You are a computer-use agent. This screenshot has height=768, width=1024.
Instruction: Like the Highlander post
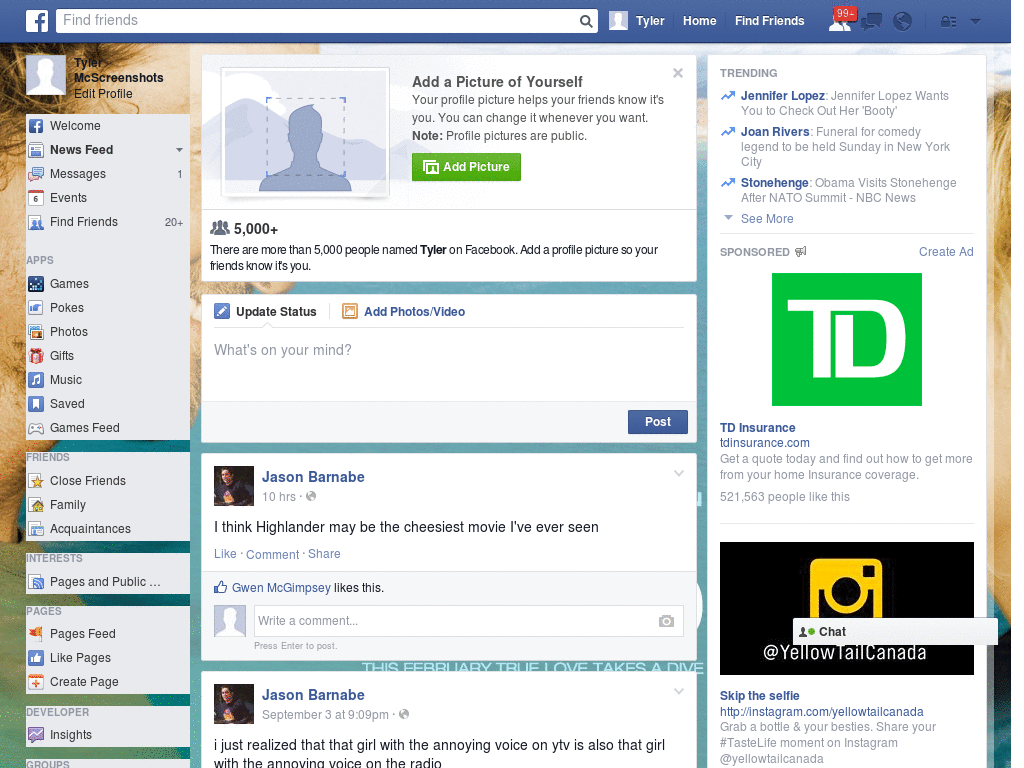click(225, 554)
